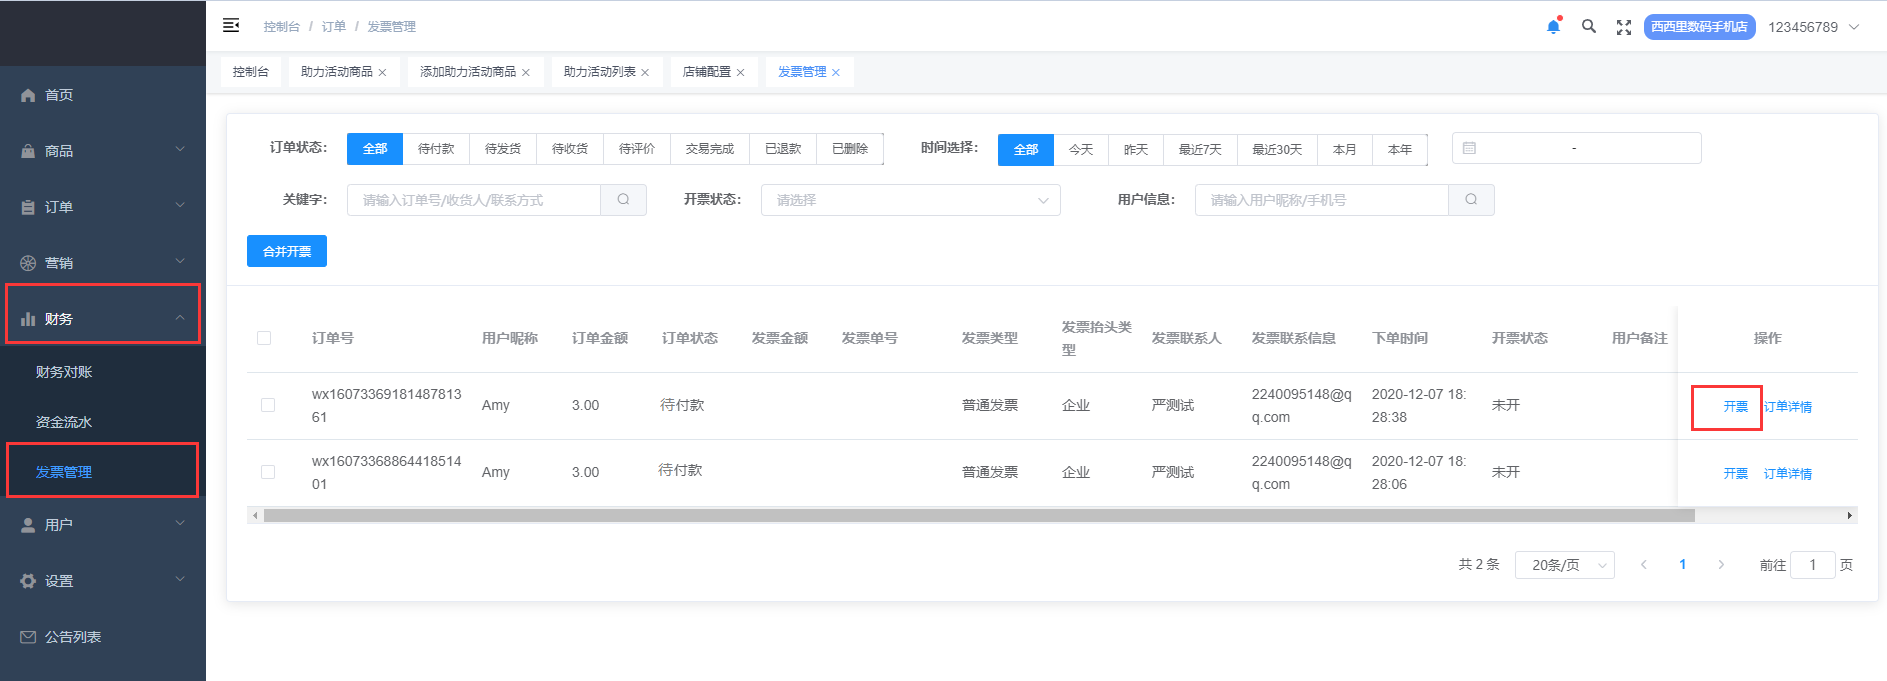Click the user info search magnifier button
The height and width of the screenshot is (681, 1887).
(x=1471, y=200)
